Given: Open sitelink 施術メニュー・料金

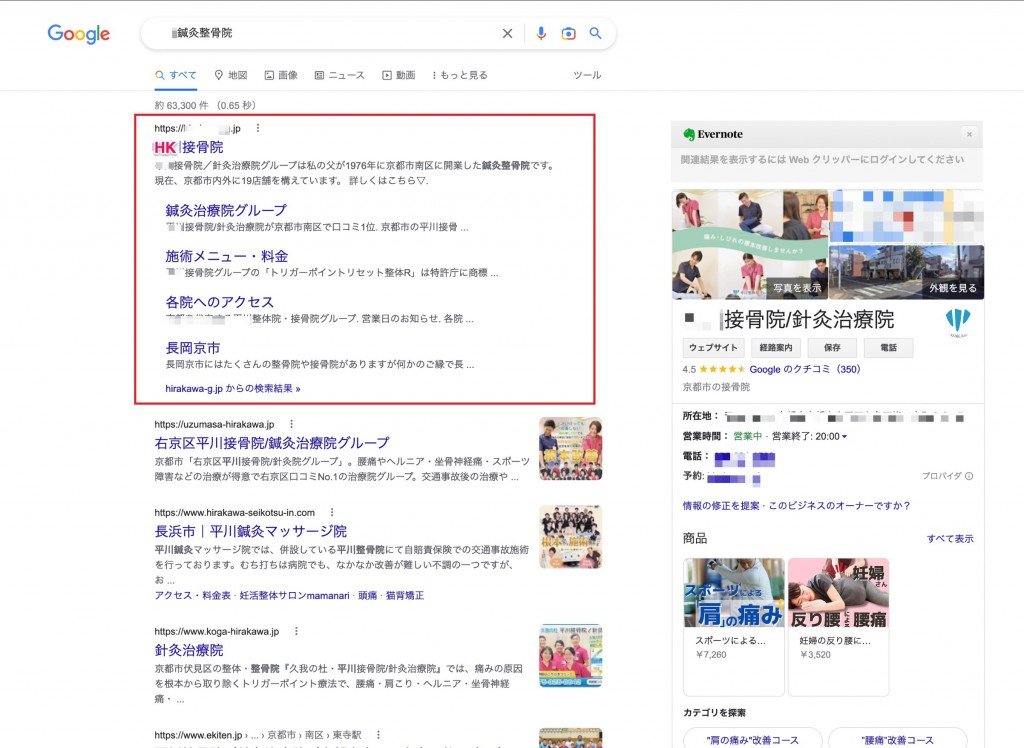Looking at the screenshot, I should [x=227, y=256].
